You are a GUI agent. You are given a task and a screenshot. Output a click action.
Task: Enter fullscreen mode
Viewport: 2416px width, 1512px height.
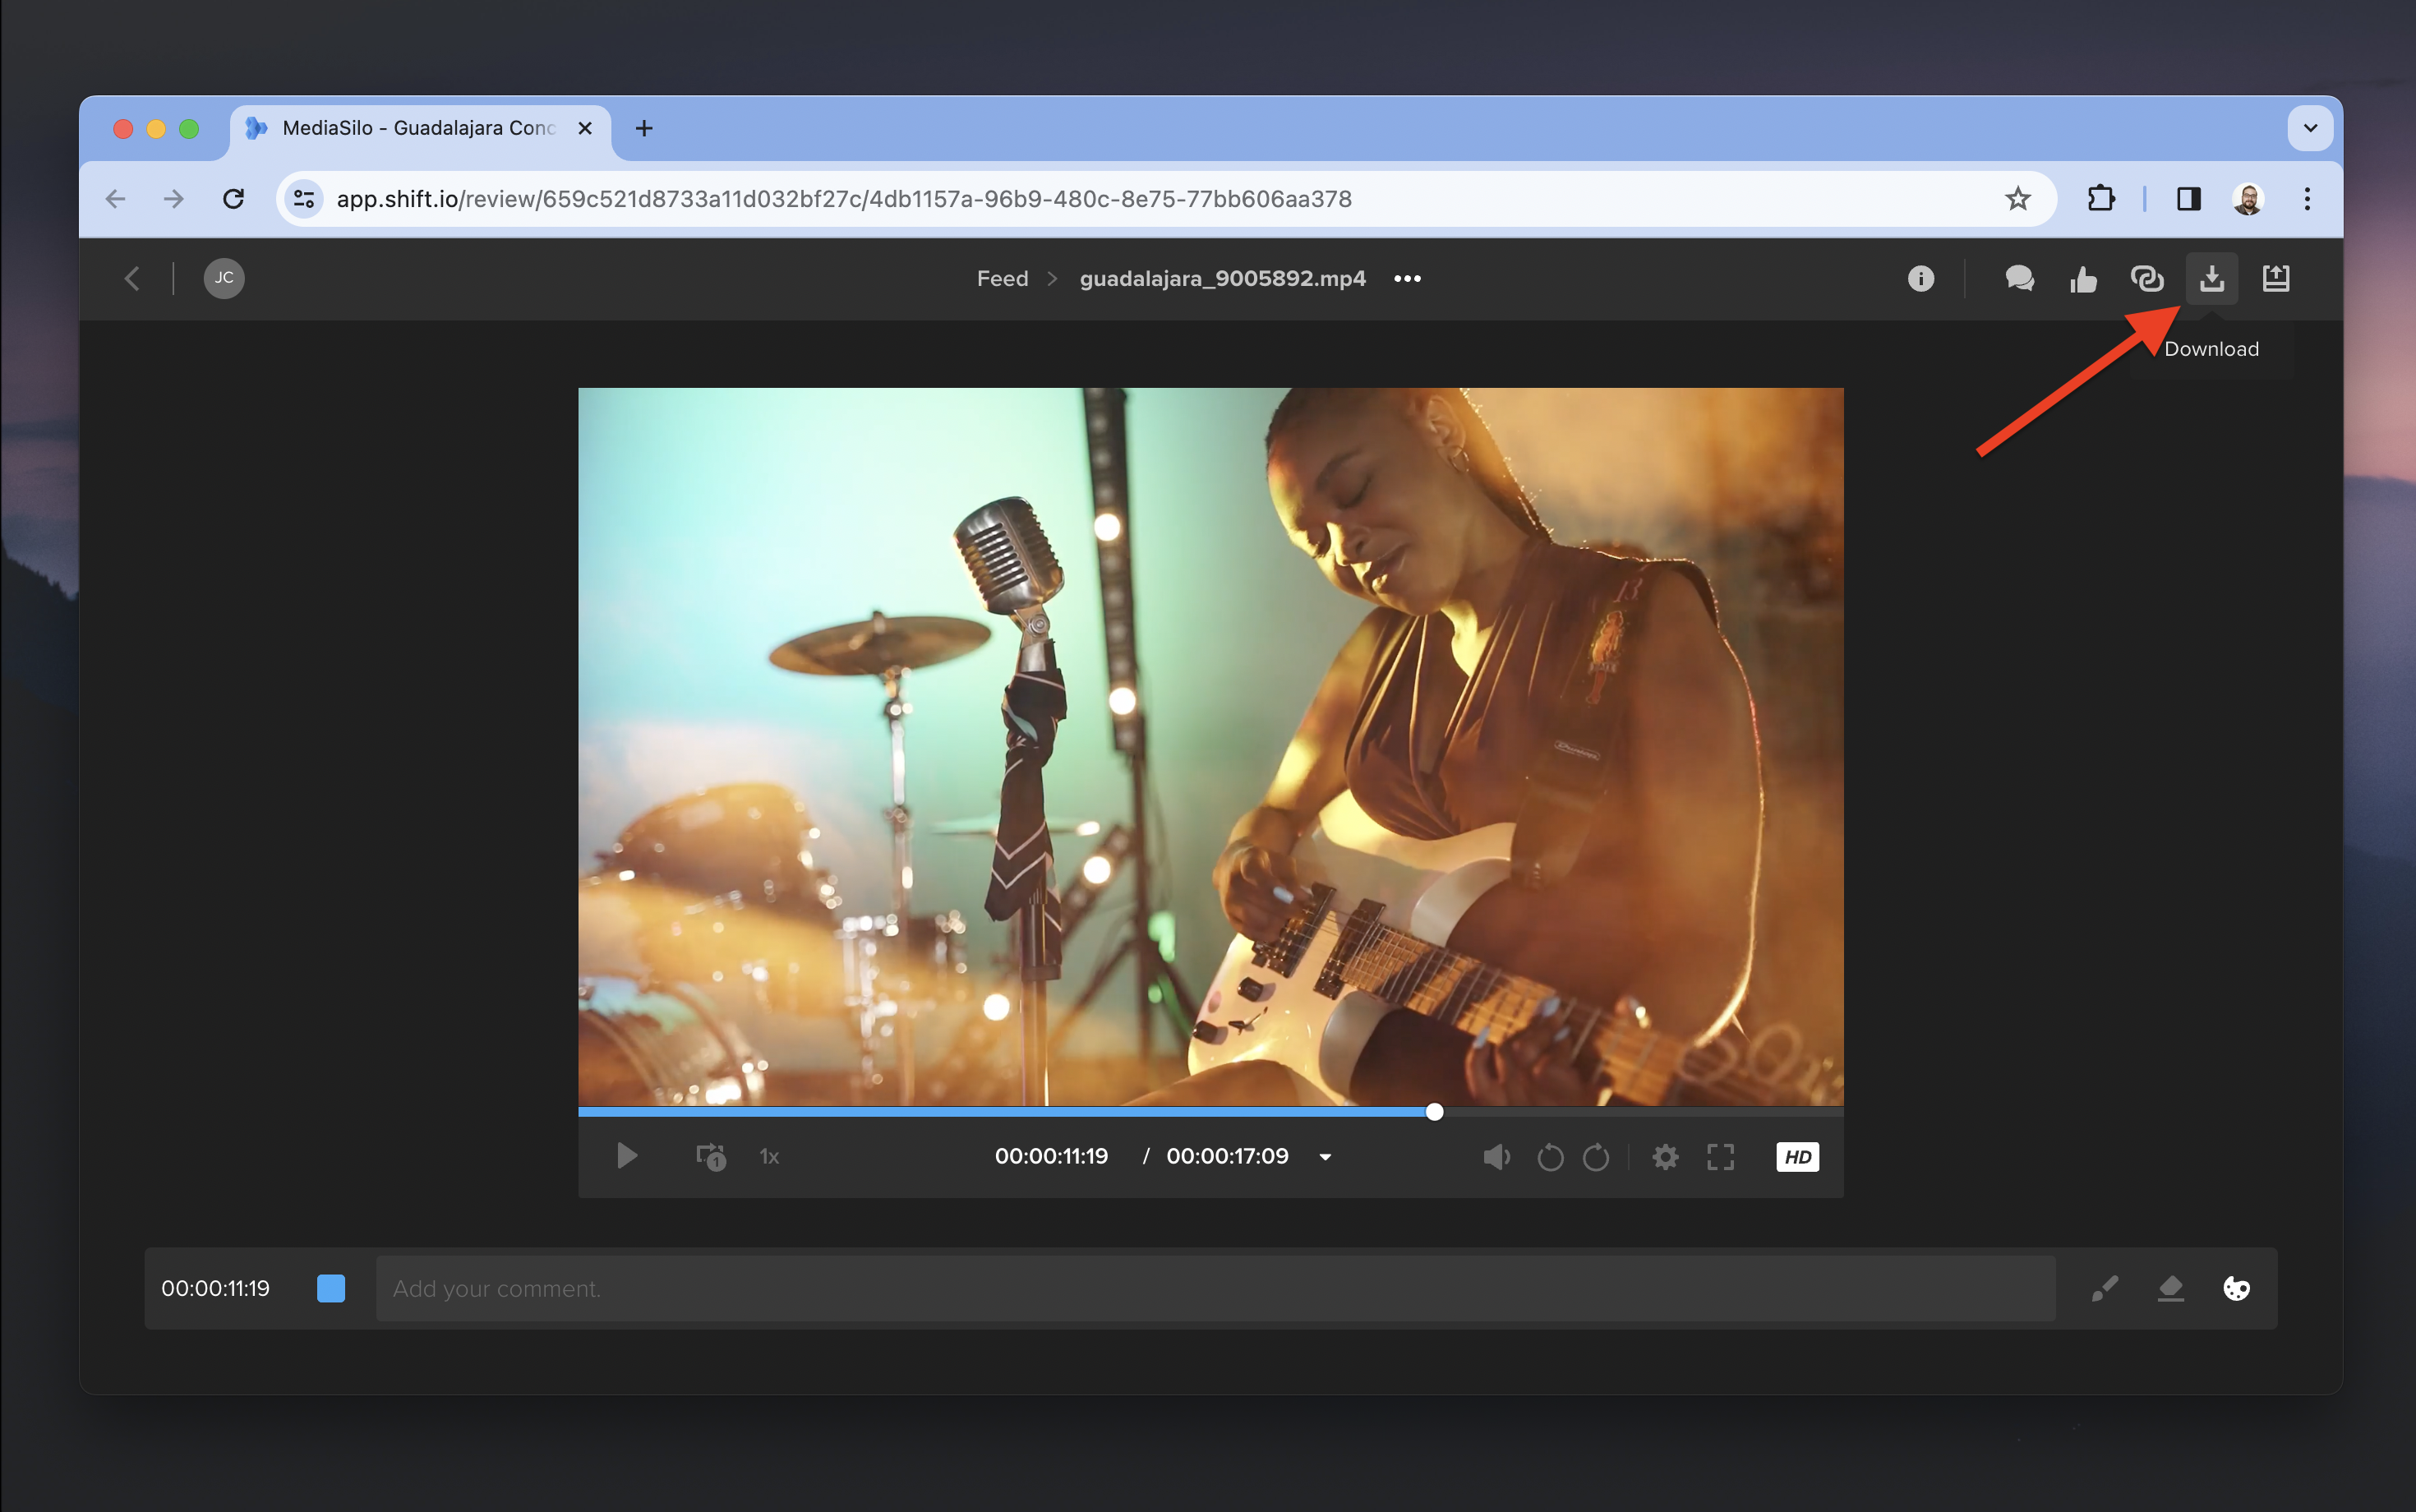[x=1720, y=1157]
